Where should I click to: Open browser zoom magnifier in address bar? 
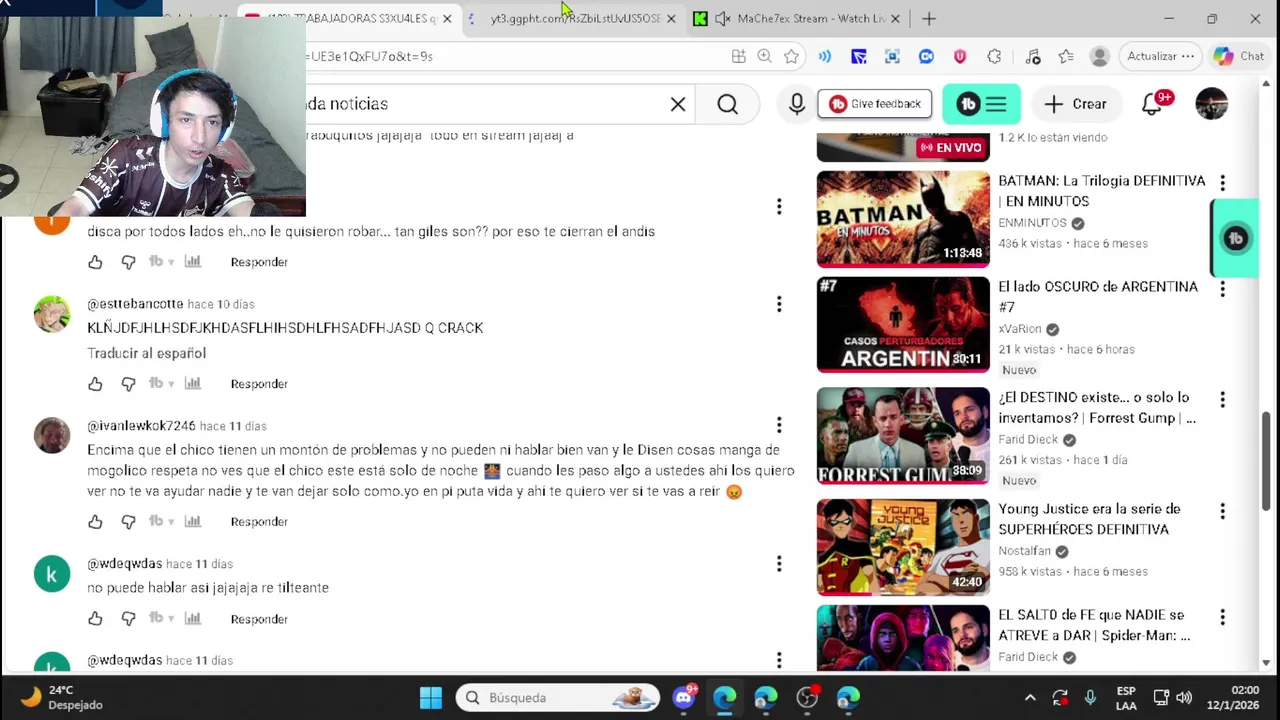click(764, 56)
